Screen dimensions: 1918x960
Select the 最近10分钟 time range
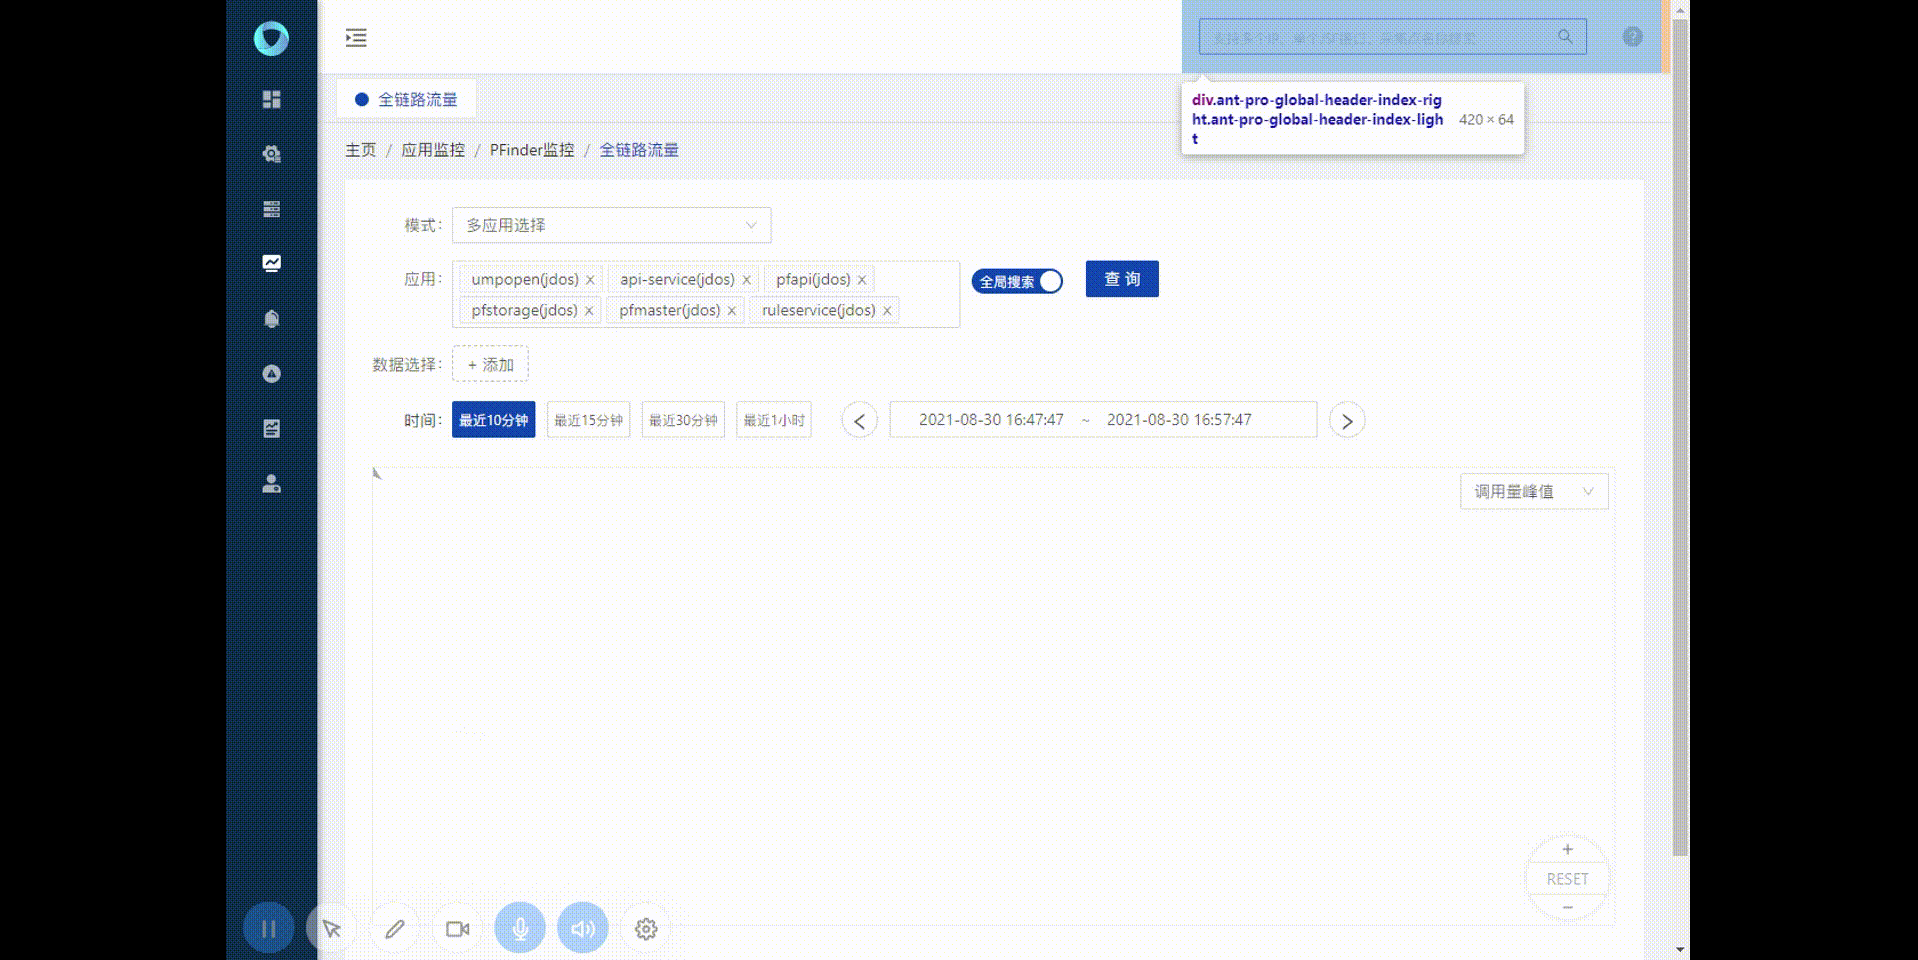(493, 420)
